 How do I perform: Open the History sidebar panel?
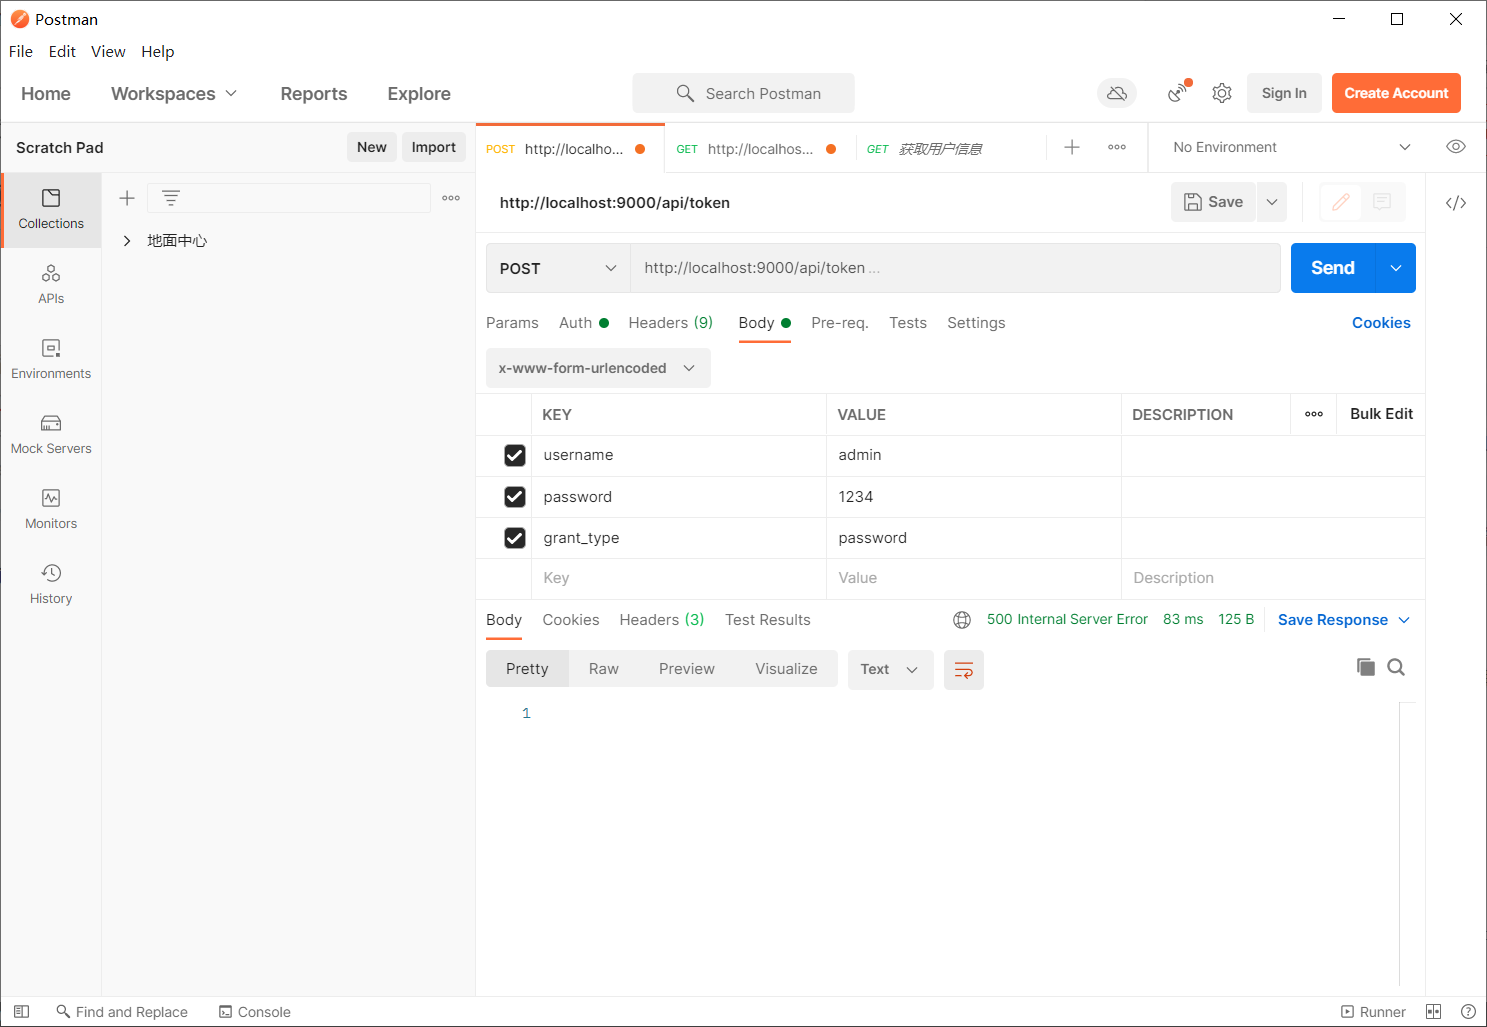click(51, 585)
